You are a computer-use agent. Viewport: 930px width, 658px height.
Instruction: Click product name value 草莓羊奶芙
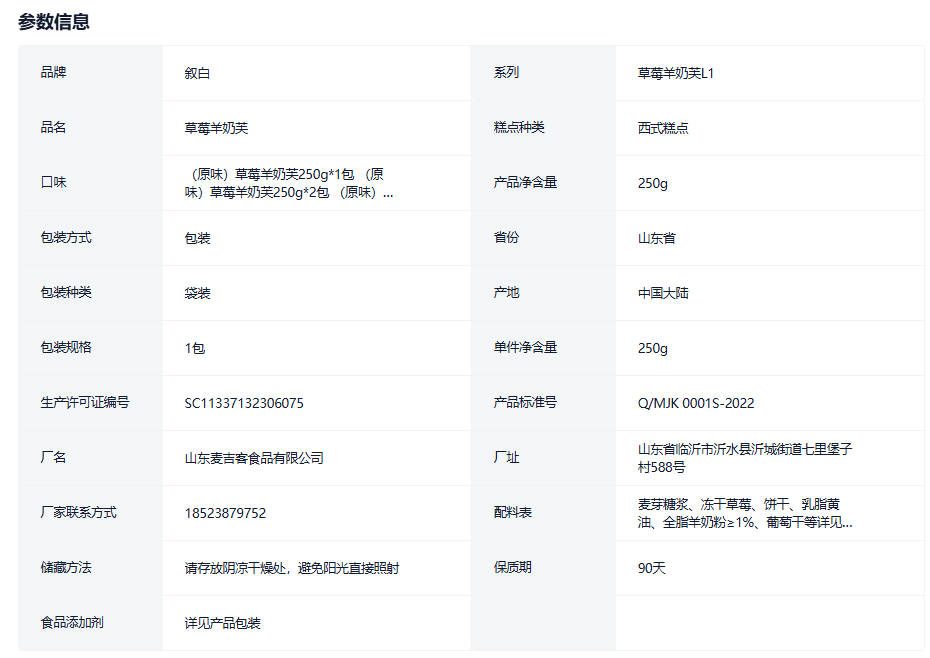point(216,128)
